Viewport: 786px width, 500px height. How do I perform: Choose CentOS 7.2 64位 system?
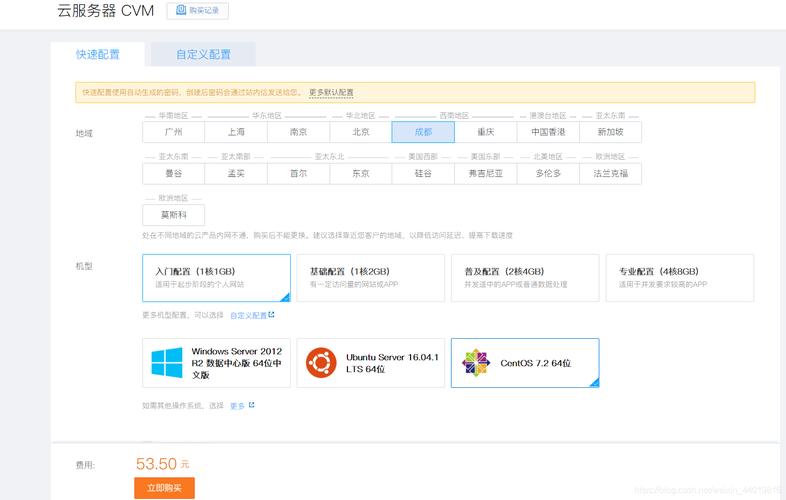point(525,363)
